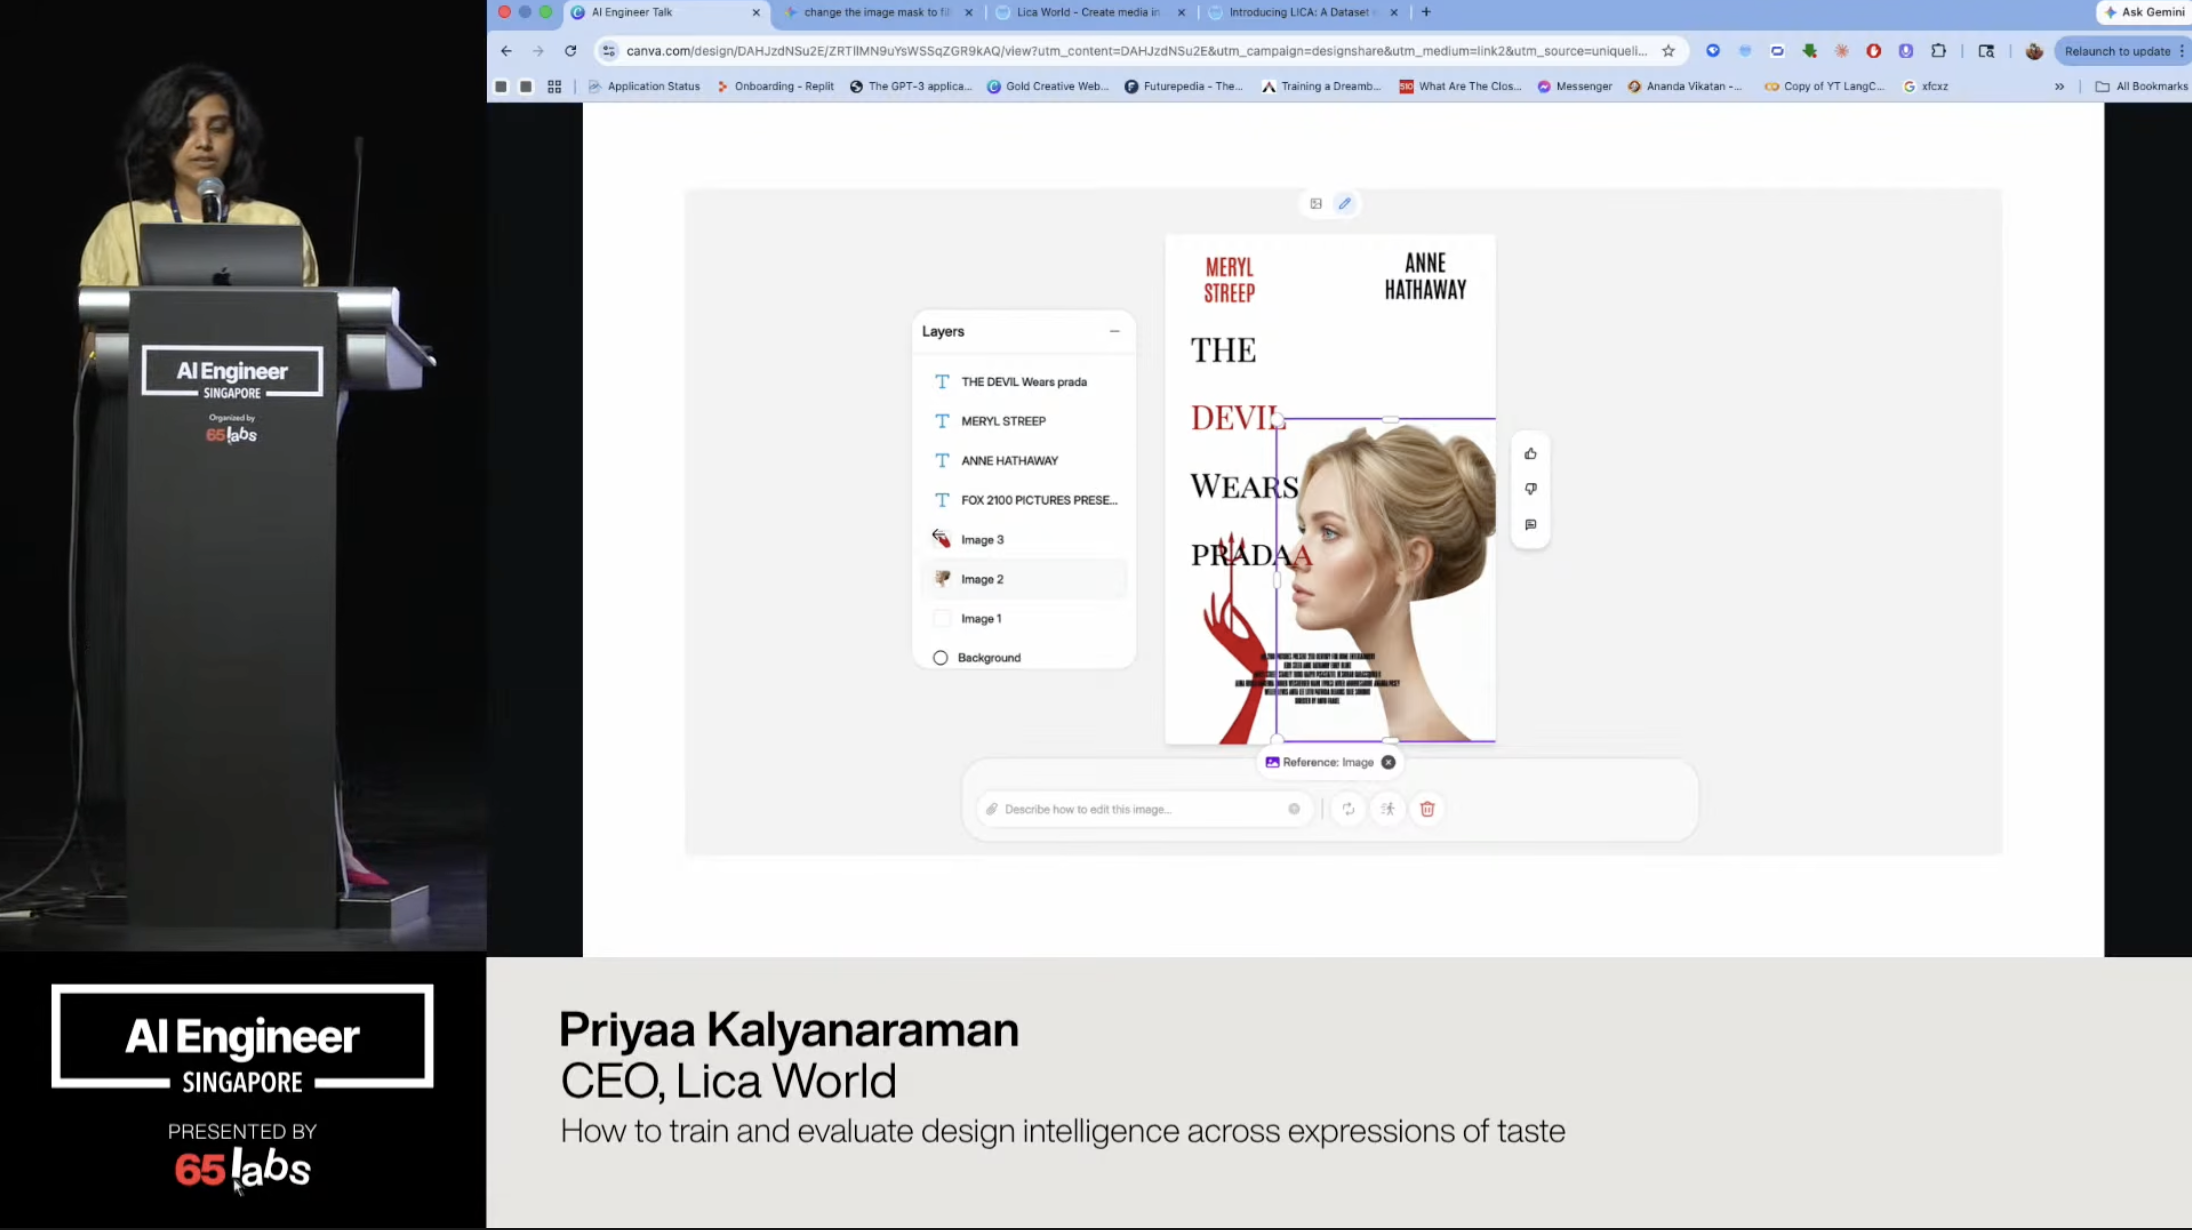Click the ANNE HATHAWAY text on the poster
This screenshot has height=1230, width=2192.
1425,276
